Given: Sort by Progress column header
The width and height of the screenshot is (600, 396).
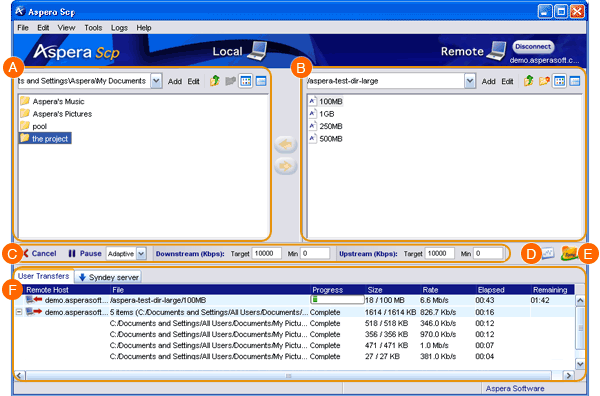Looking at the screenshot, I should click(x=328, y=290).
